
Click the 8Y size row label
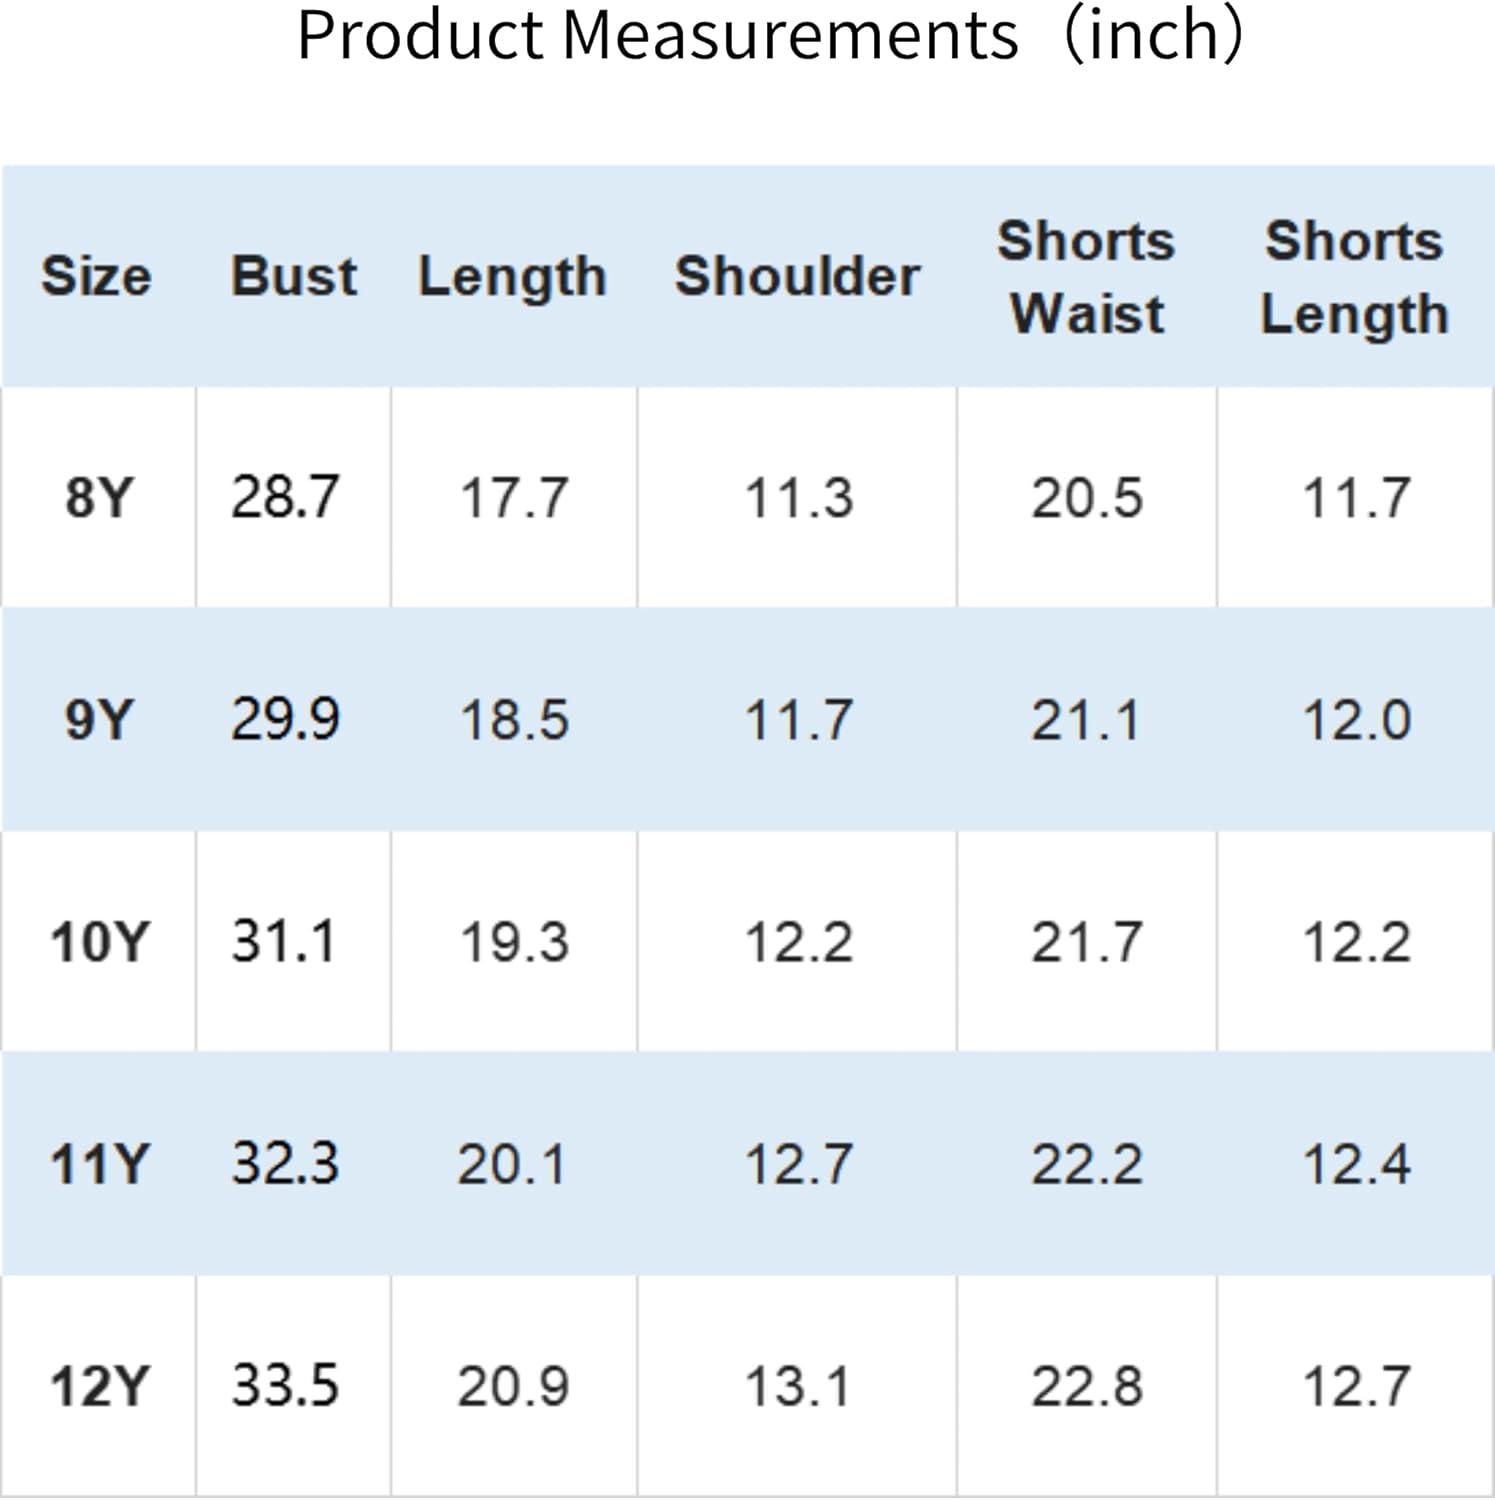(x=98, y=497)
